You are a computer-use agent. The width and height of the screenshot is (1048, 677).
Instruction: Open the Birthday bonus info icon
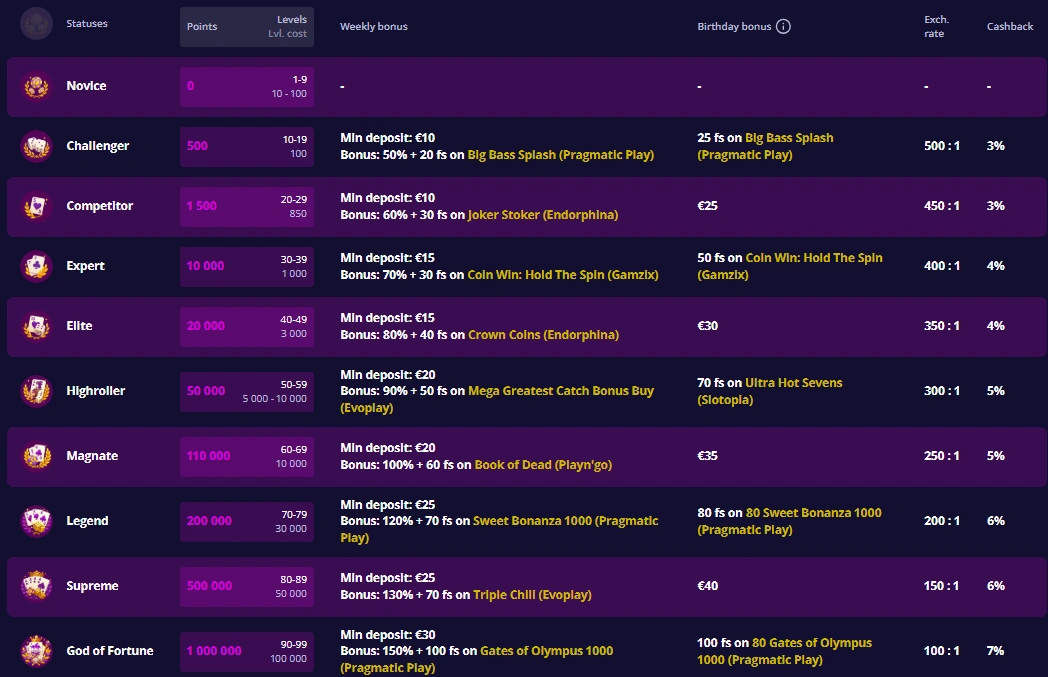tap(783, 26)
